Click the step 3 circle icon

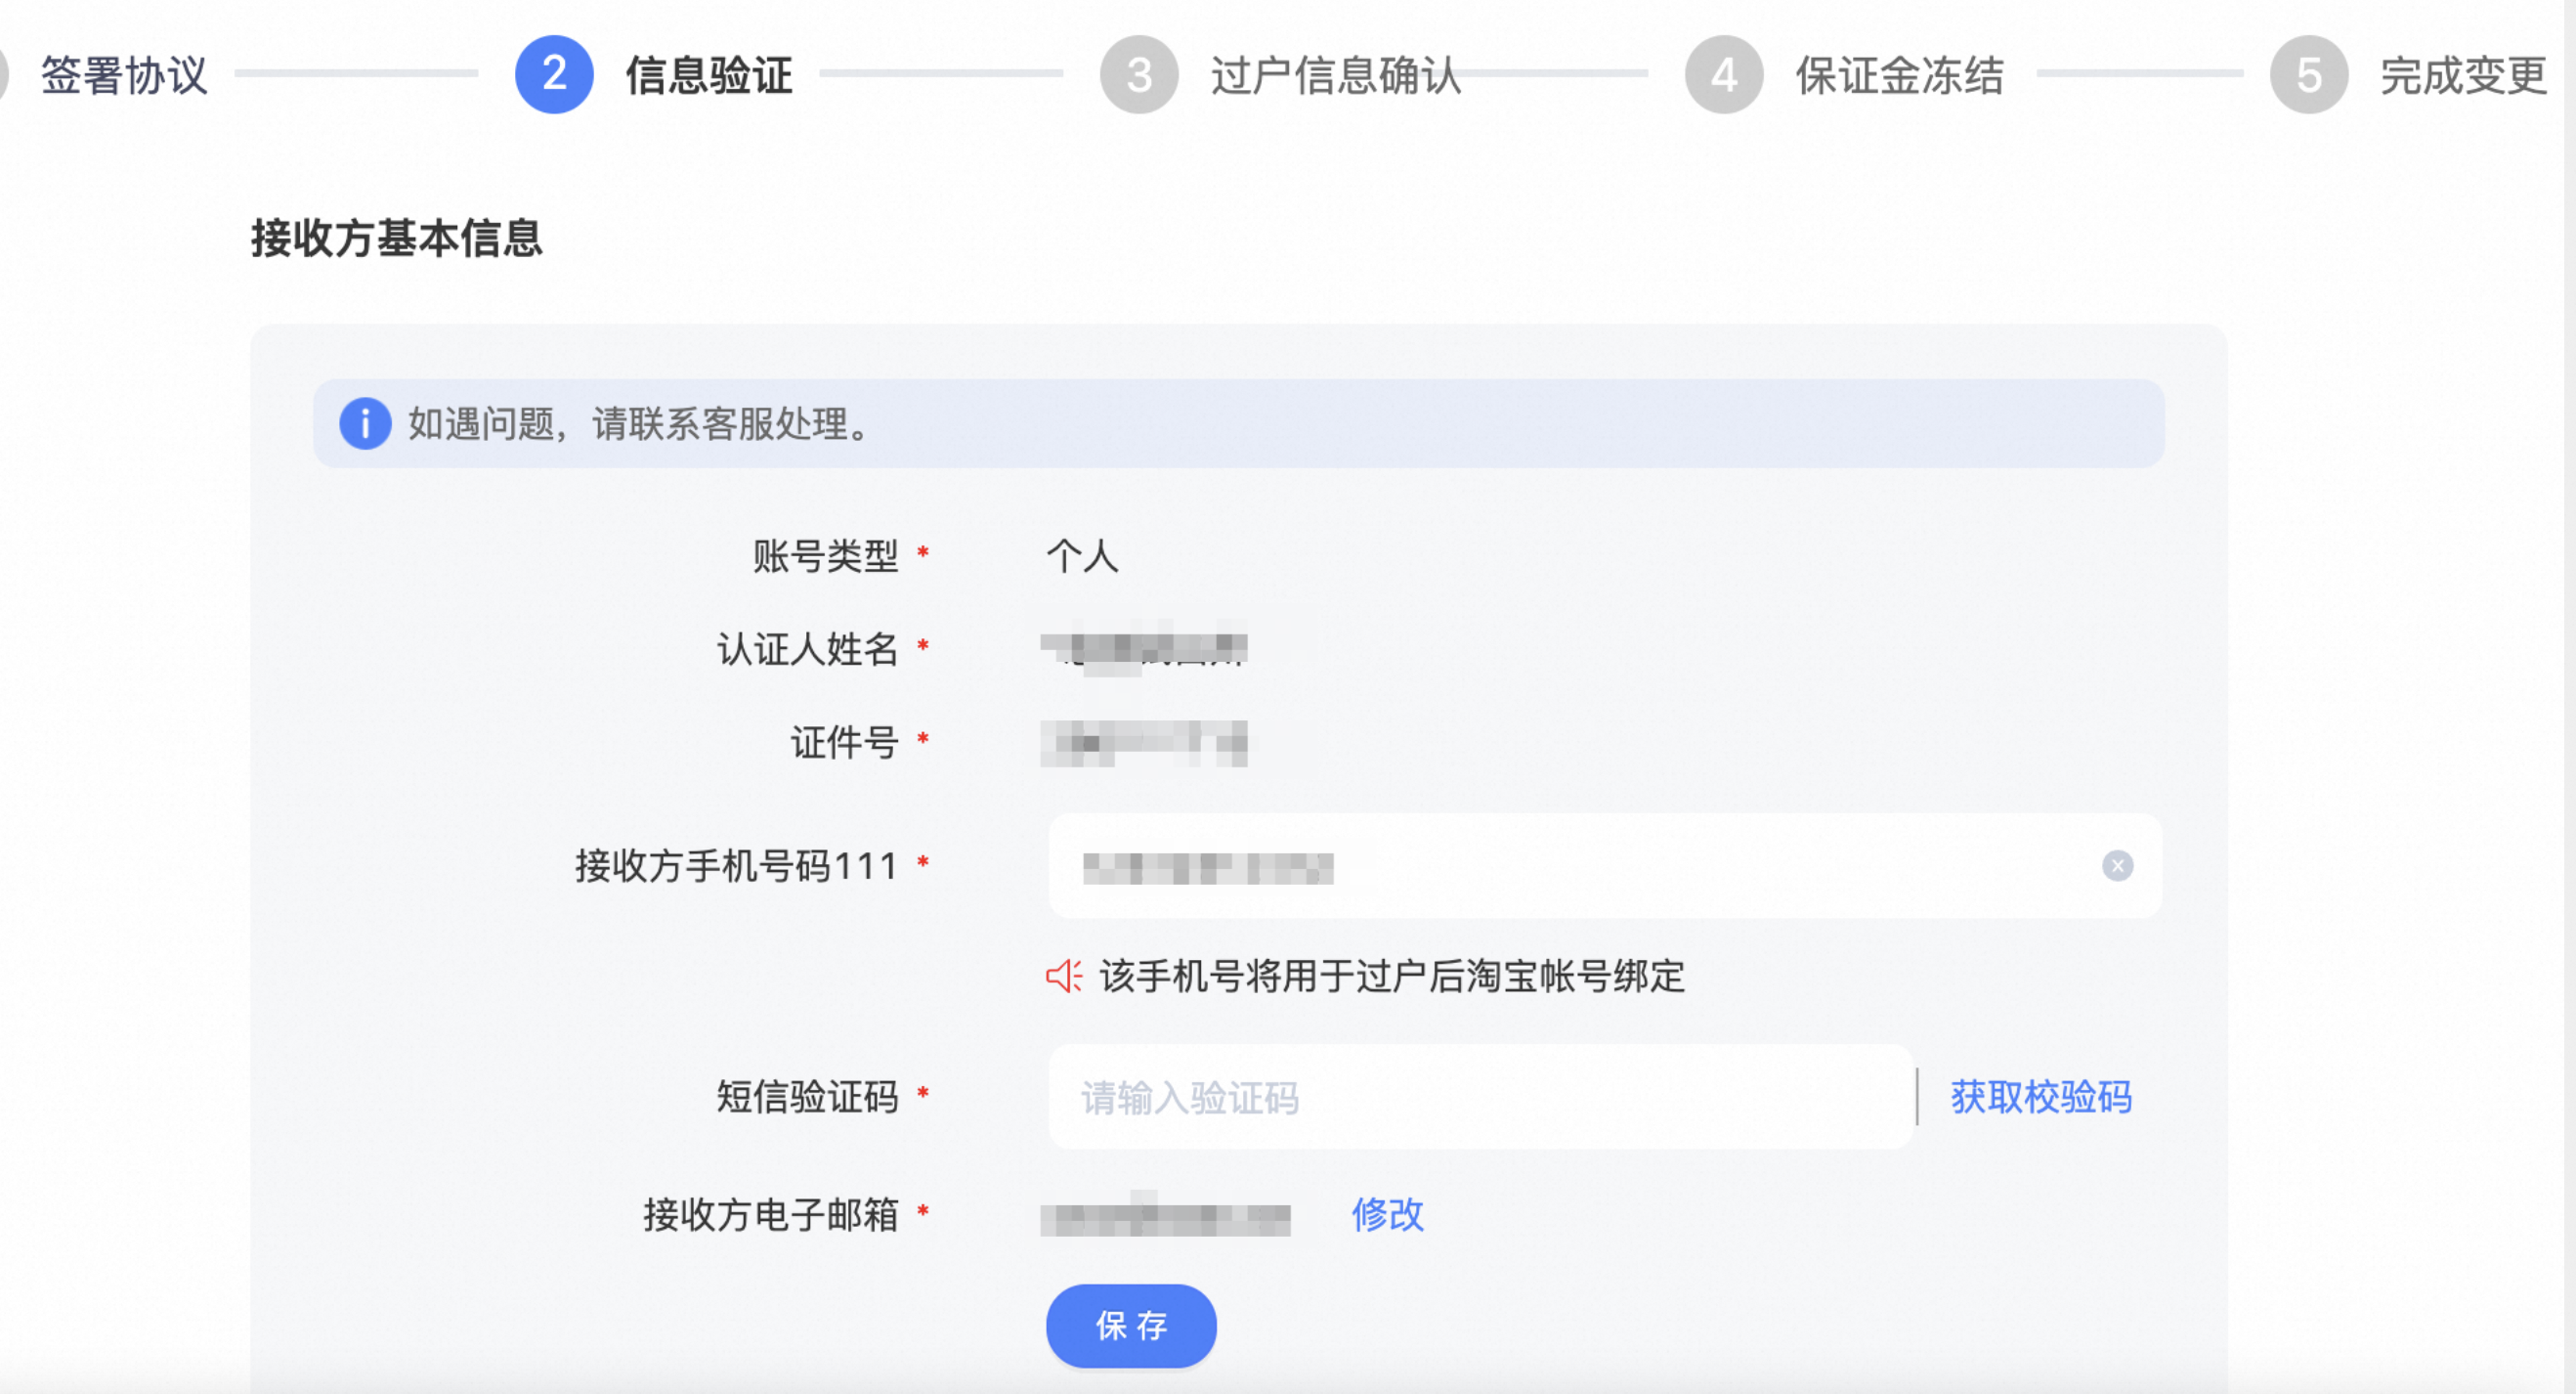[x=1139, y=74]
